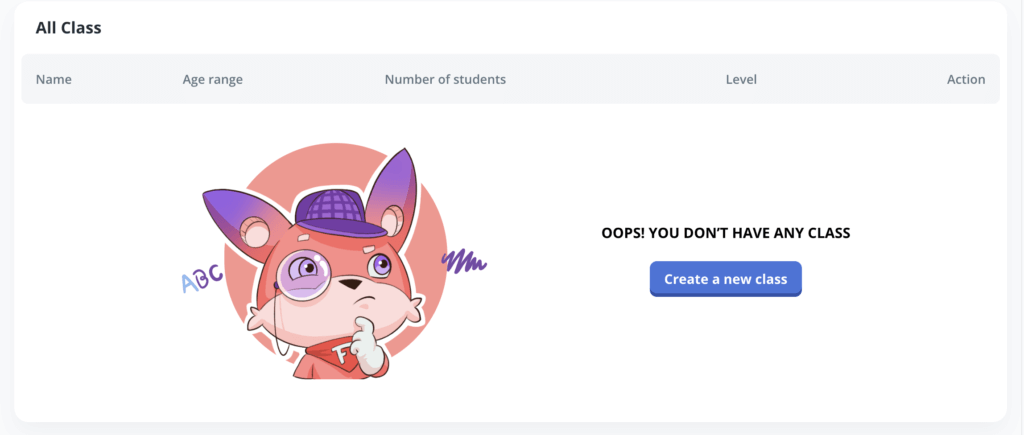Click the All Class heading

pyautogui.click(x=68, y=28)
